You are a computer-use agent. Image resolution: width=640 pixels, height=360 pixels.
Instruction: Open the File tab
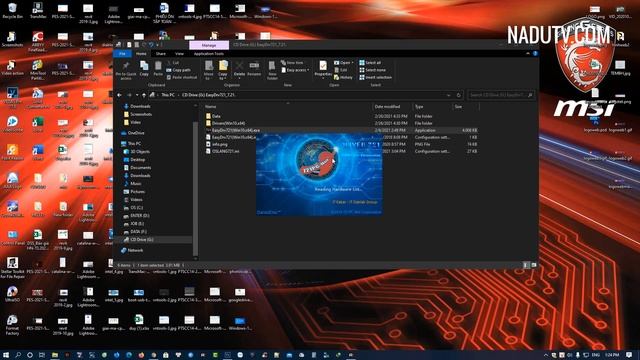pyautogui.click(x=122, y=53)
